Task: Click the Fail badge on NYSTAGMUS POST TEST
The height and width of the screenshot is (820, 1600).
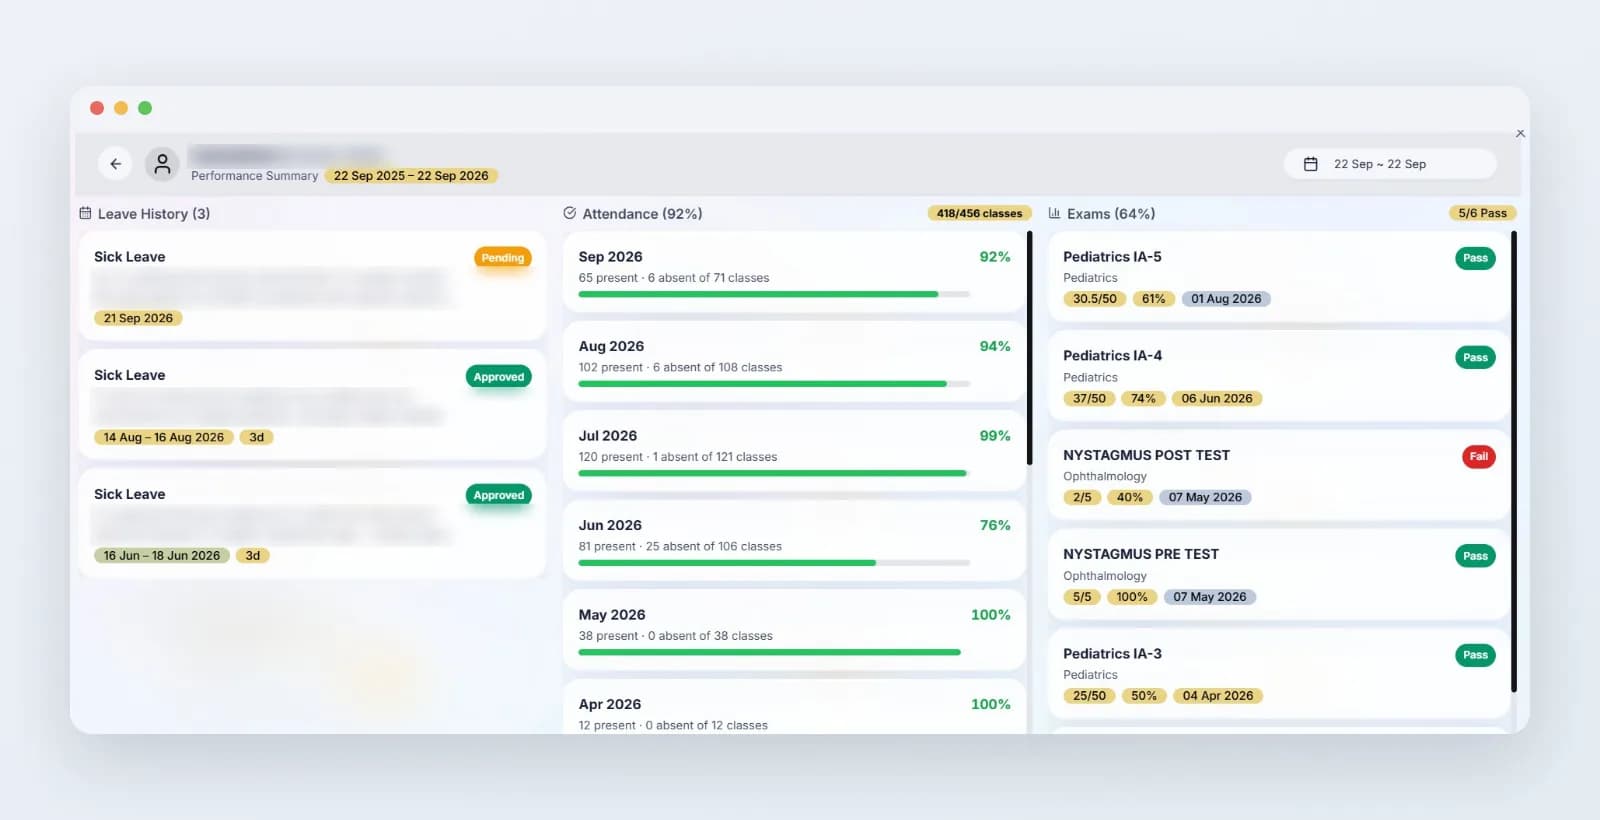Action: pos(1478,457)
